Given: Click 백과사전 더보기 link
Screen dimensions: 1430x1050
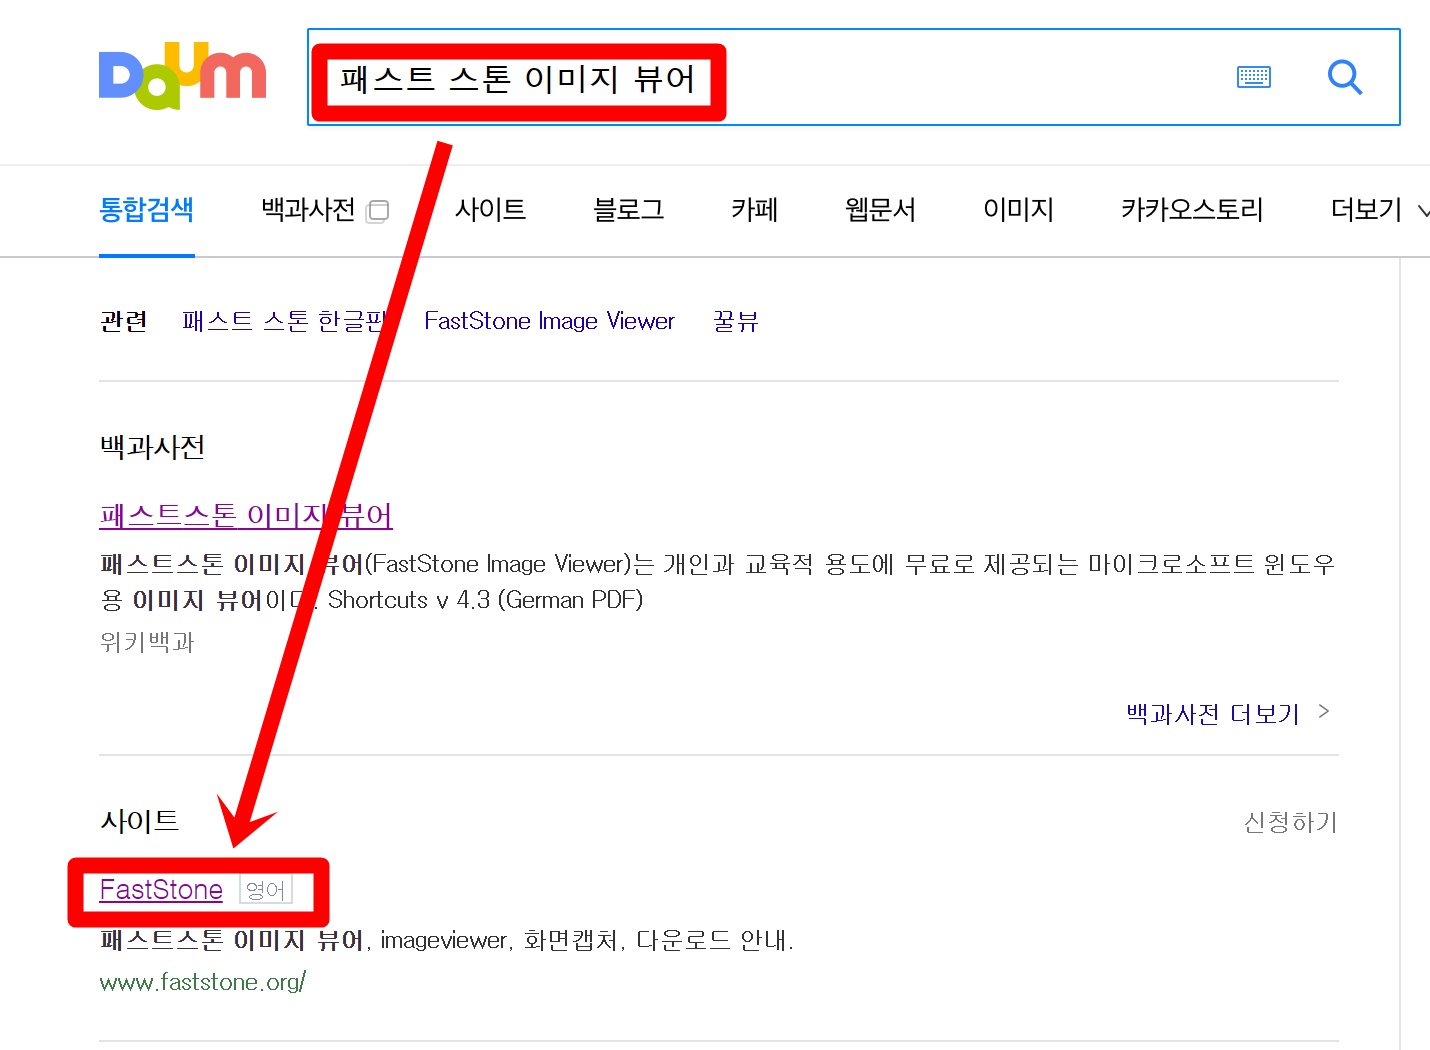Looking at the screenshot, I should [x=1212, y=714].
